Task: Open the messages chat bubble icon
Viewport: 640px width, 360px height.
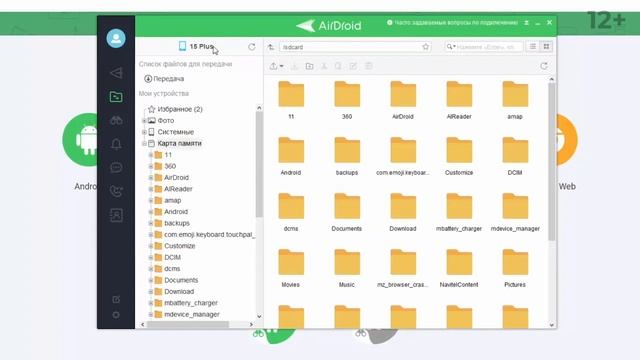Action: coord(116,167)
